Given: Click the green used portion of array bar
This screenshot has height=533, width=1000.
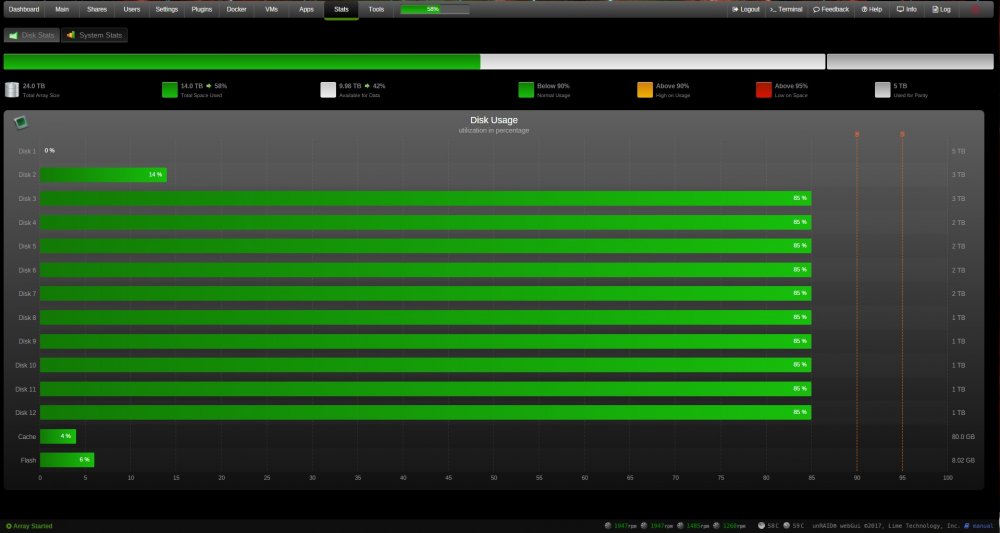Looking at the screenshot, I should [242, 61].
